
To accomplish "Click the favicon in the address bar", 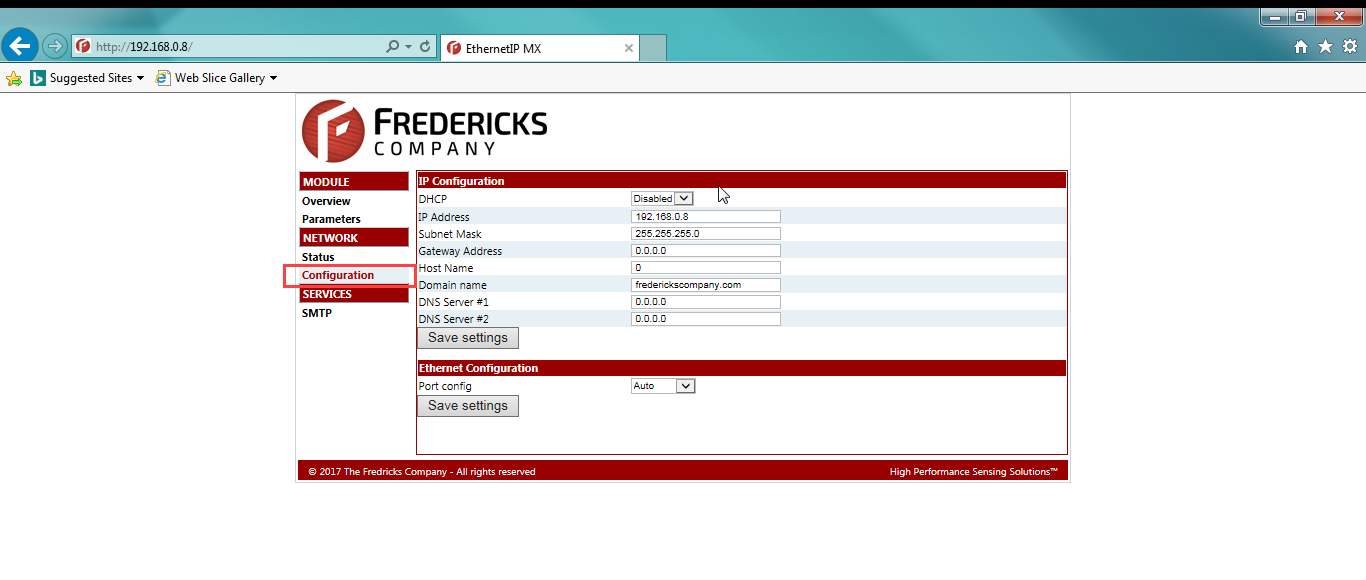I will (x=83, y=47).
